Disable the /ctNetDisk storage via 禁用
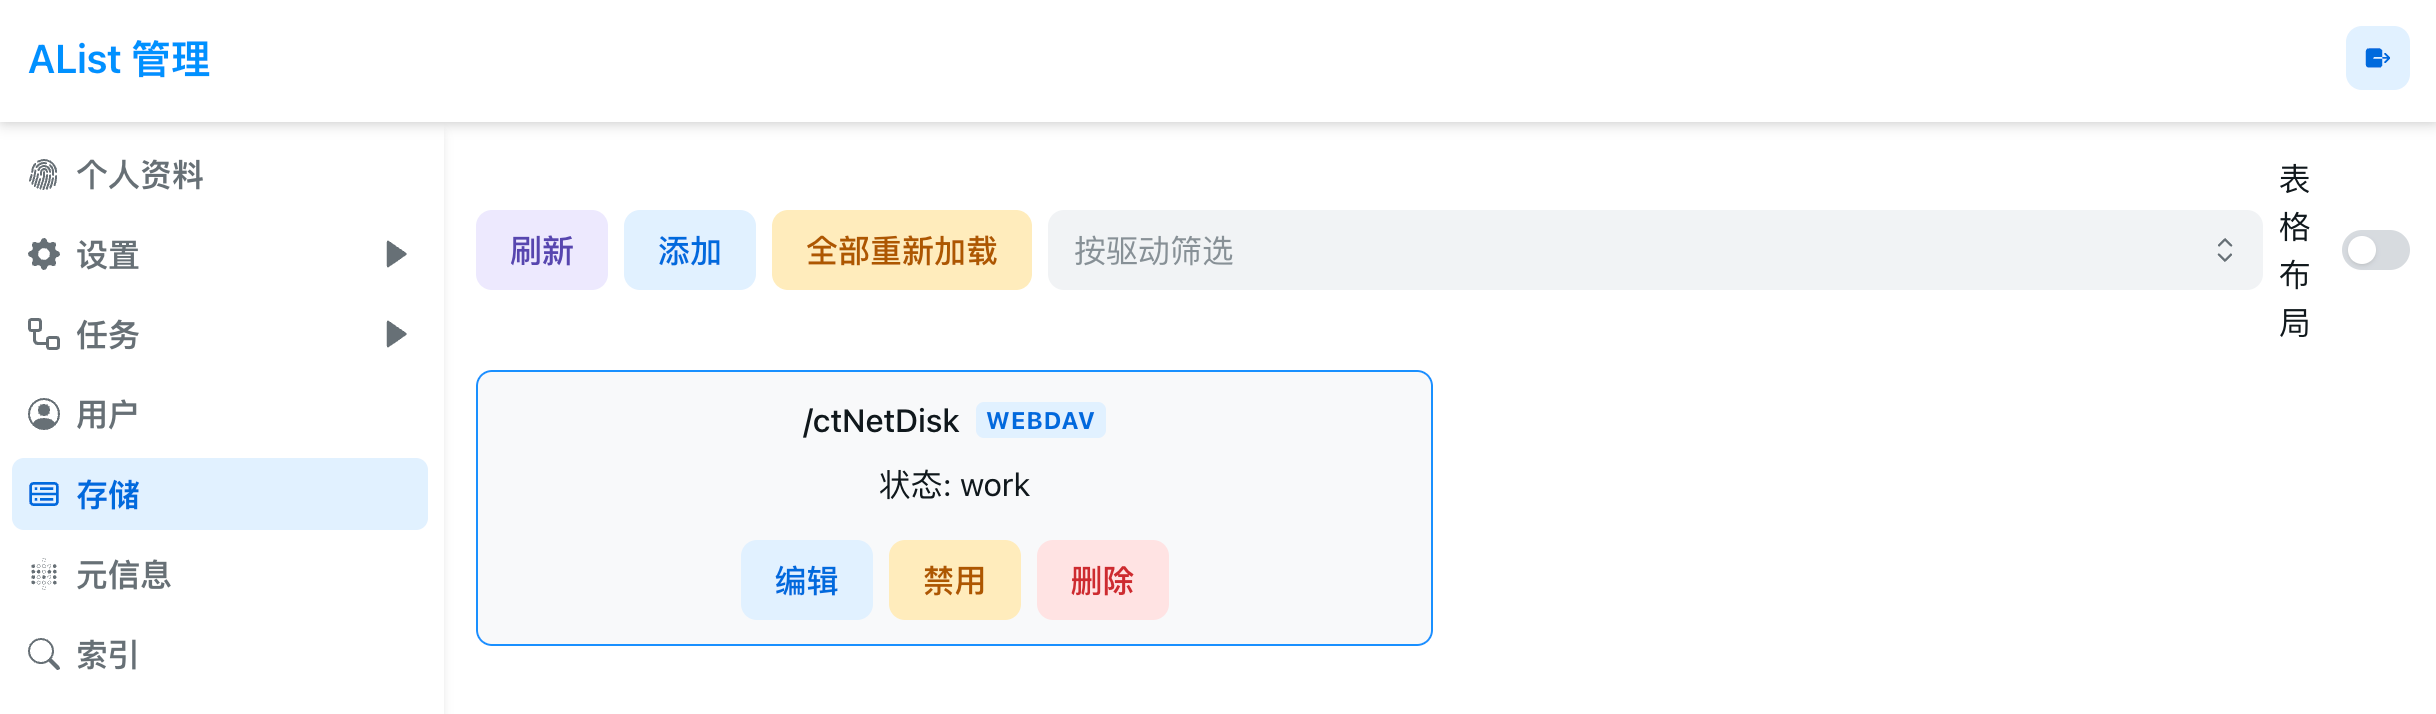This screenshot has width=2436, height=714. click(x=955, y=580)
